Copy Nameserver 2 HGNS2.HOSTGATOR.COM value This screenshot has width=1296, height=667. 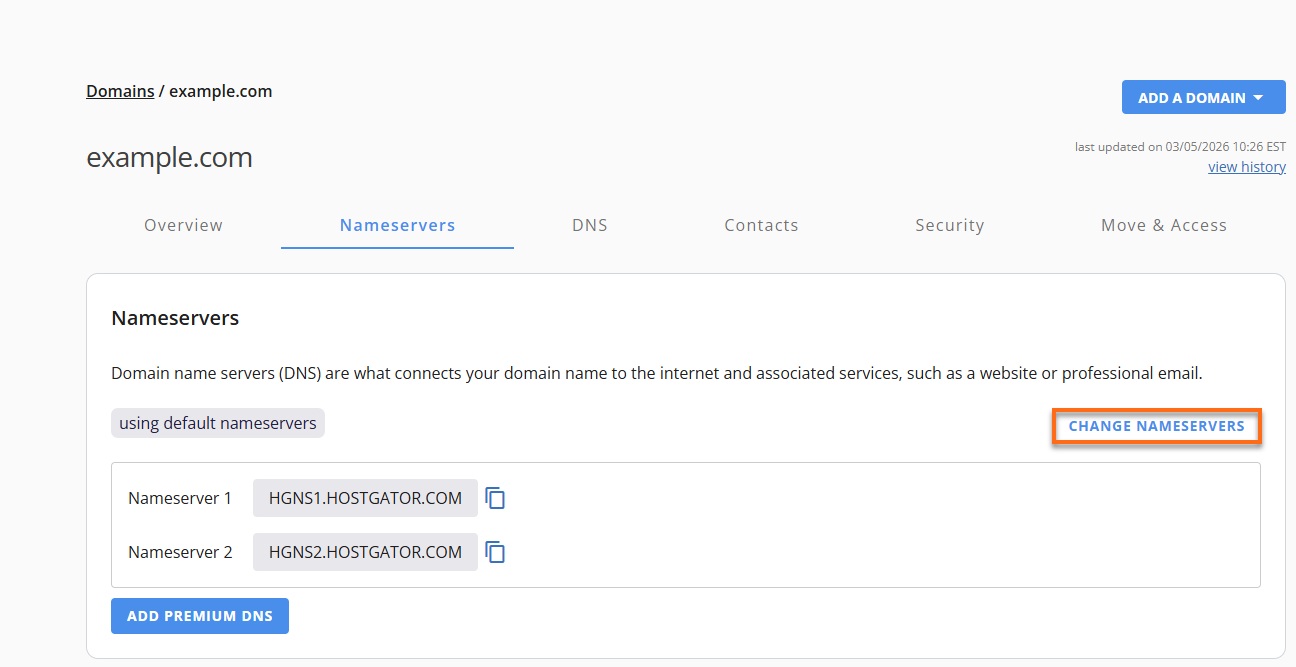495,552
